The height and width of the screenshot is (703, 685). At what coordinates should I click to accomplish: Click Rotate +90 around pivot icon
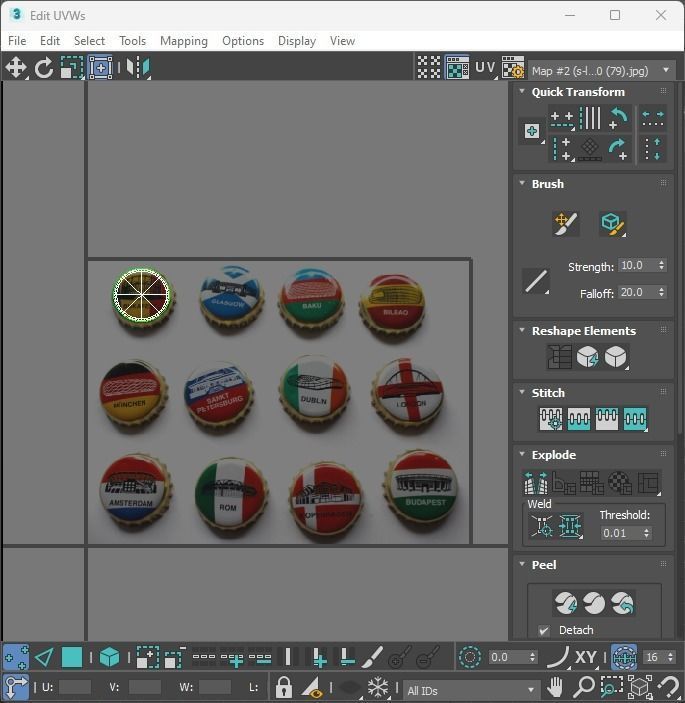click(x=619, y=149)
